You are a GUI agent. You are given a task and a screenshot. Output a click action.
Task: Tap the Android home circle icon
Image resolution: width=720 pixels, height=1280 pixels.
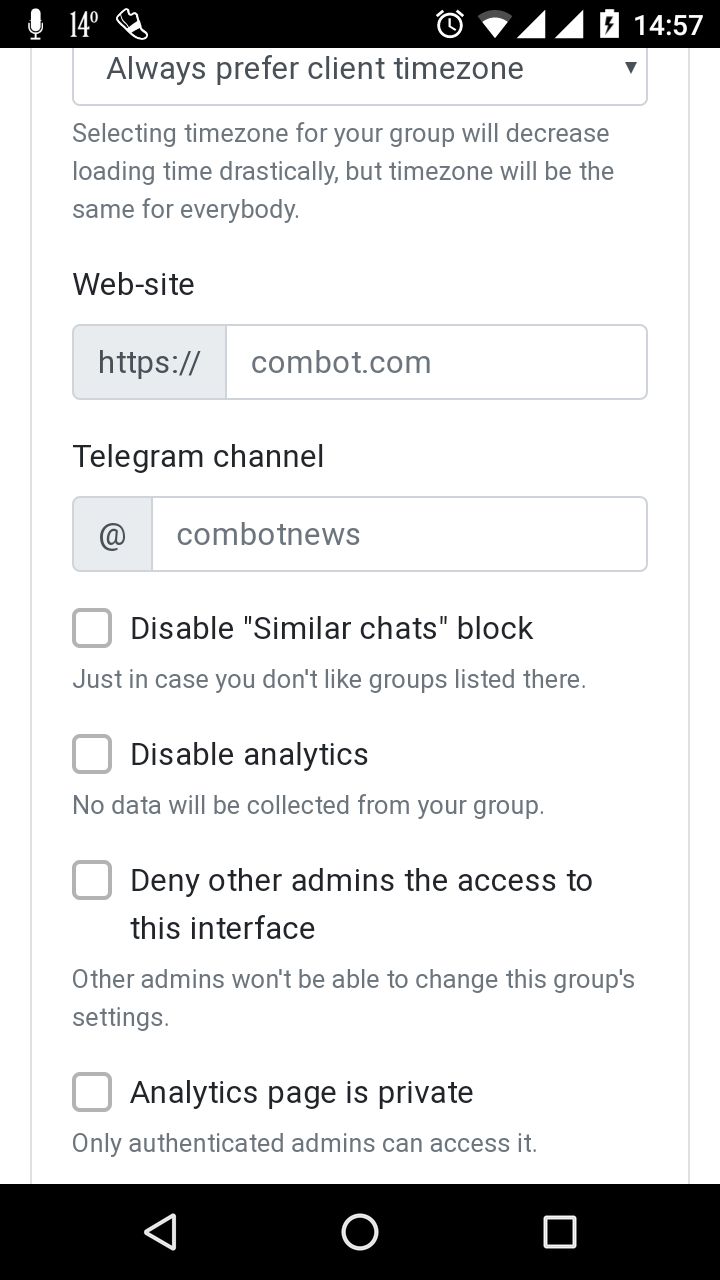coord(360,1232)
